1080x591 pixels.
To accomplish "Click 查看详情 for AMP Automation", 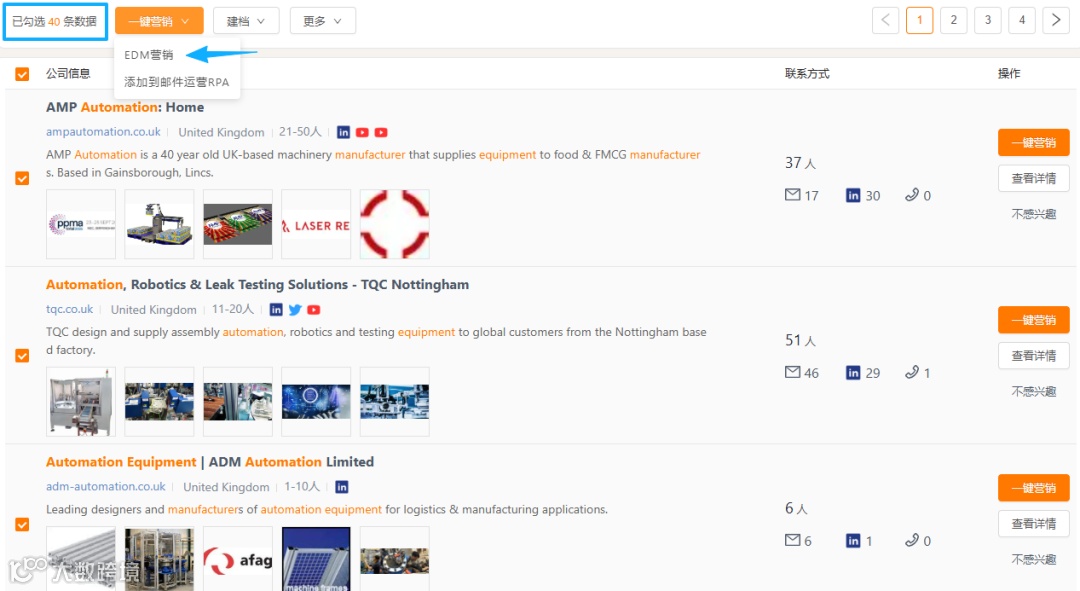I will point(1033,178).
